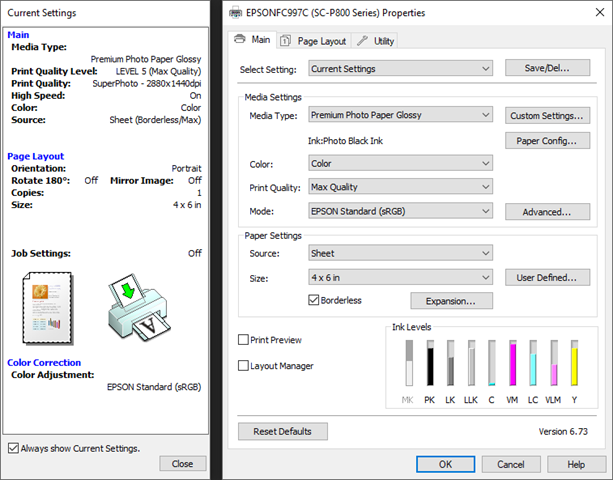
Task: Click 'LEVEL 5 (Max Quality)' value
Action: pyautogui.click(x=158, y=72)
